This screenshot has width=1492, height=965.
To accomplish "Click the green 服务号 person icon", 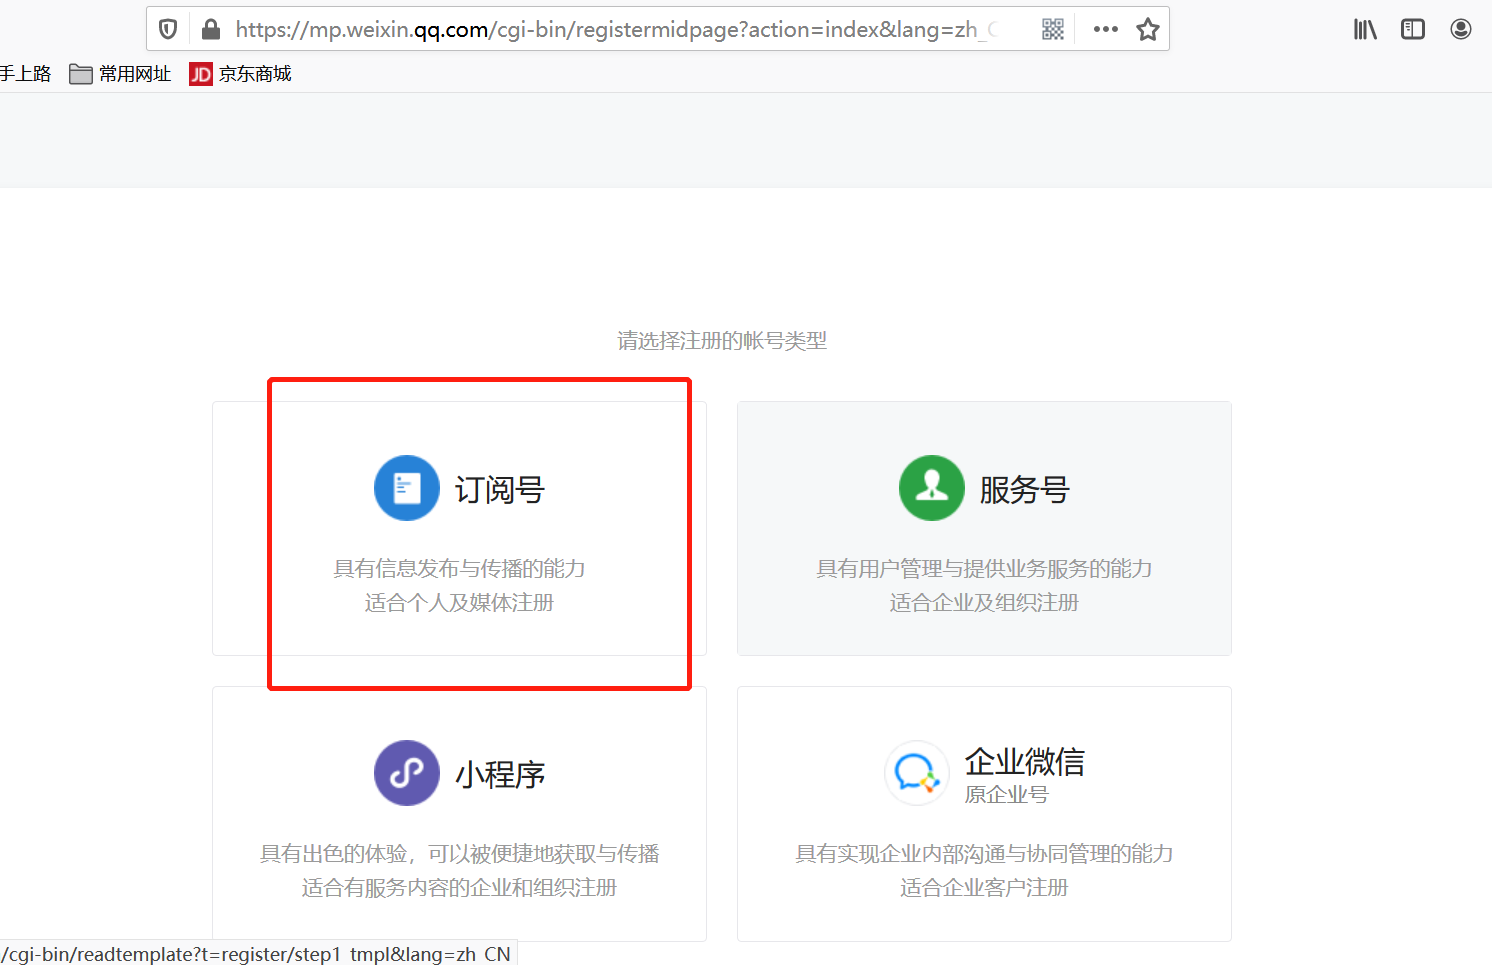I will (x=932, y=488).
